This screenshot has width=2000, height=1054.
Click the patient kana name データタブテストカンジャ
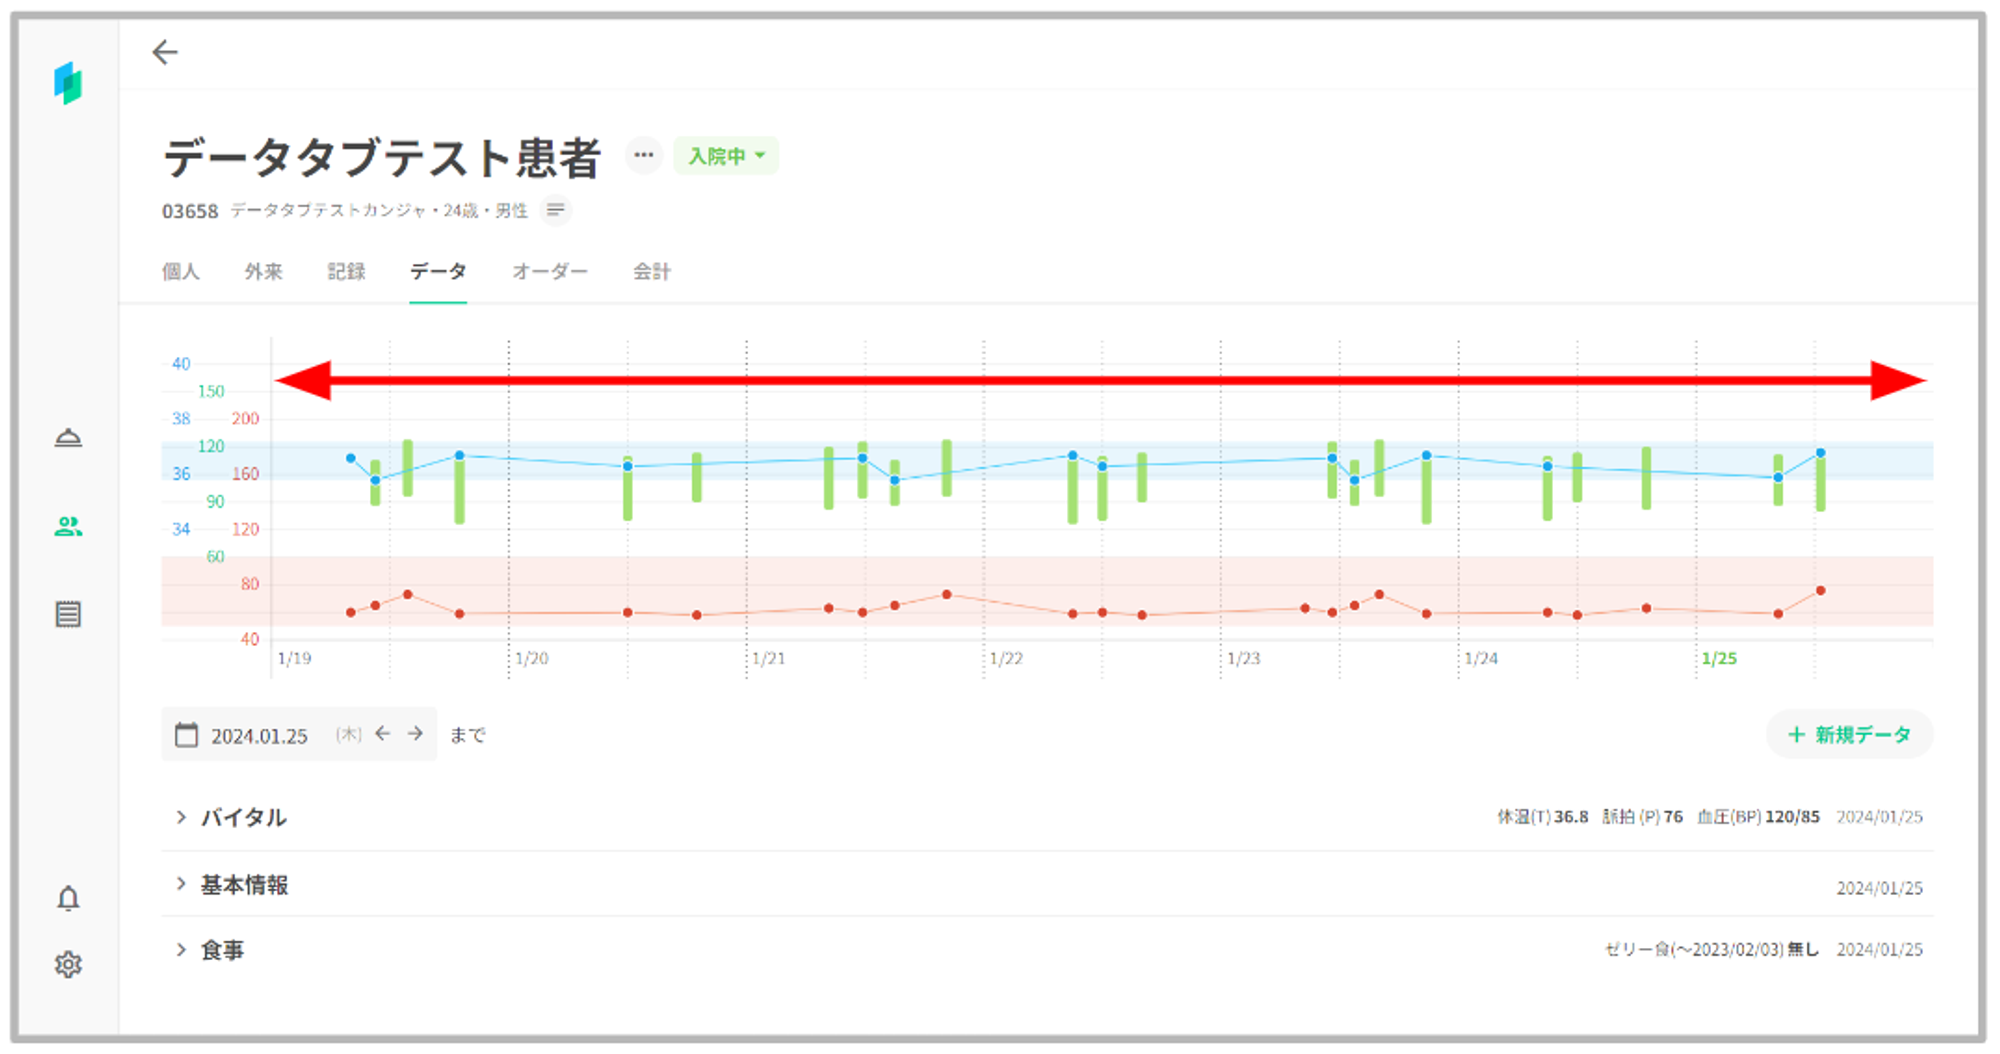pos(328,210)
